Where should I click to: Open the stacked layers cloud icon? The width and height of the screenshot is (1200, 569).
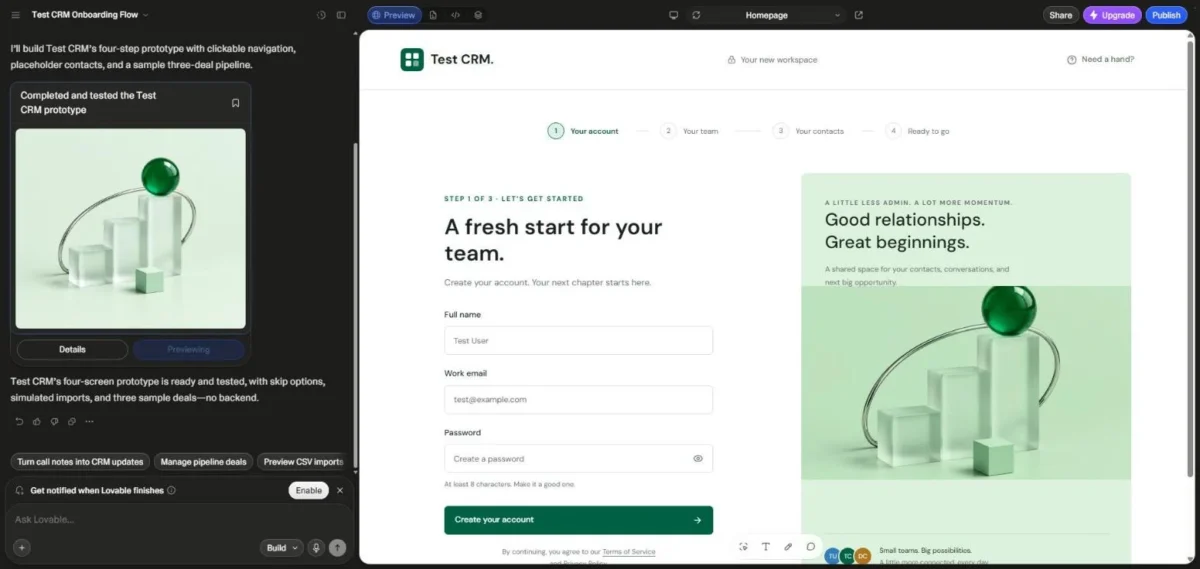[x=478, y=15]
